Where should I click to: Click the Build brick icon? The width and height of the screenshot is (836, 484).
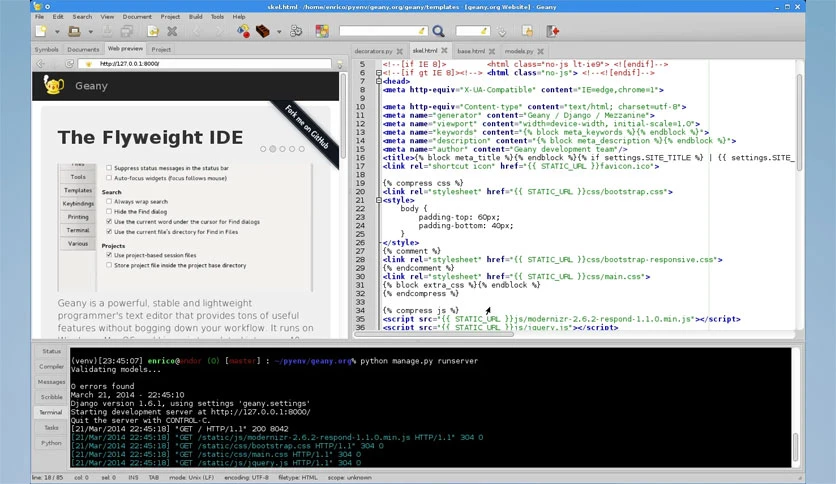tap(262, 31)
